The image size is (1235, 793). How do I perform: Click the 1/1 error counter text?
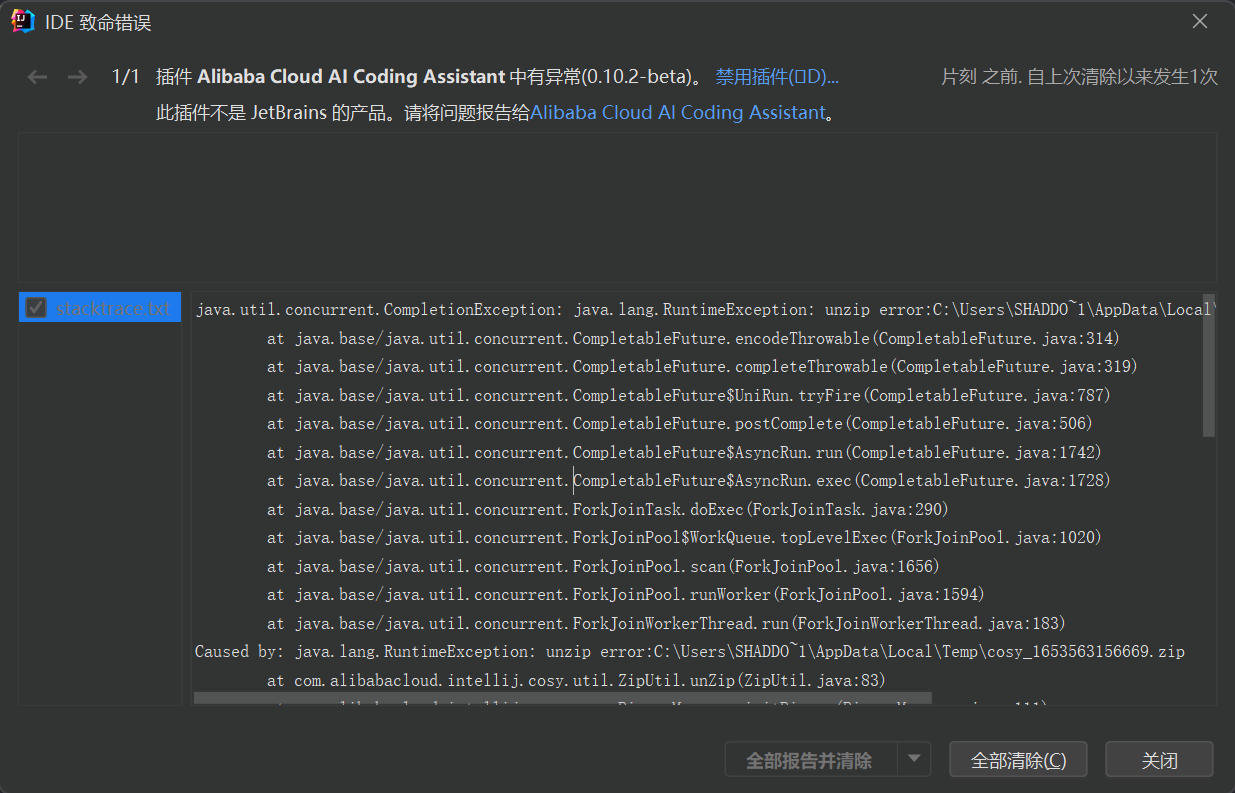127,76
